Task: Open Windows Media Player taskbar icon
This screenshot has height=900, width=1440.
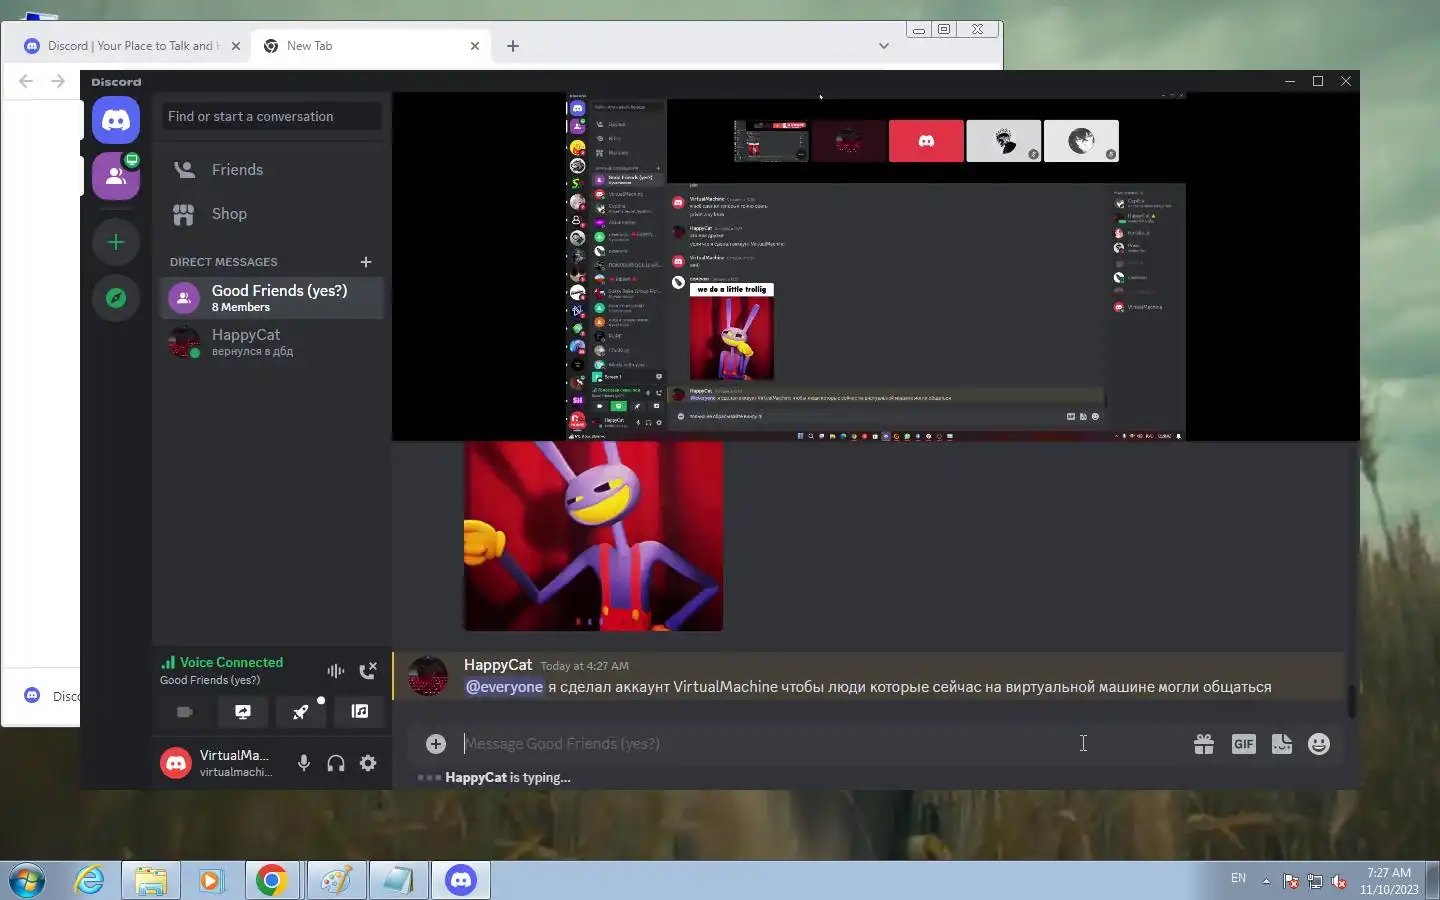Action: click(211, 881)
